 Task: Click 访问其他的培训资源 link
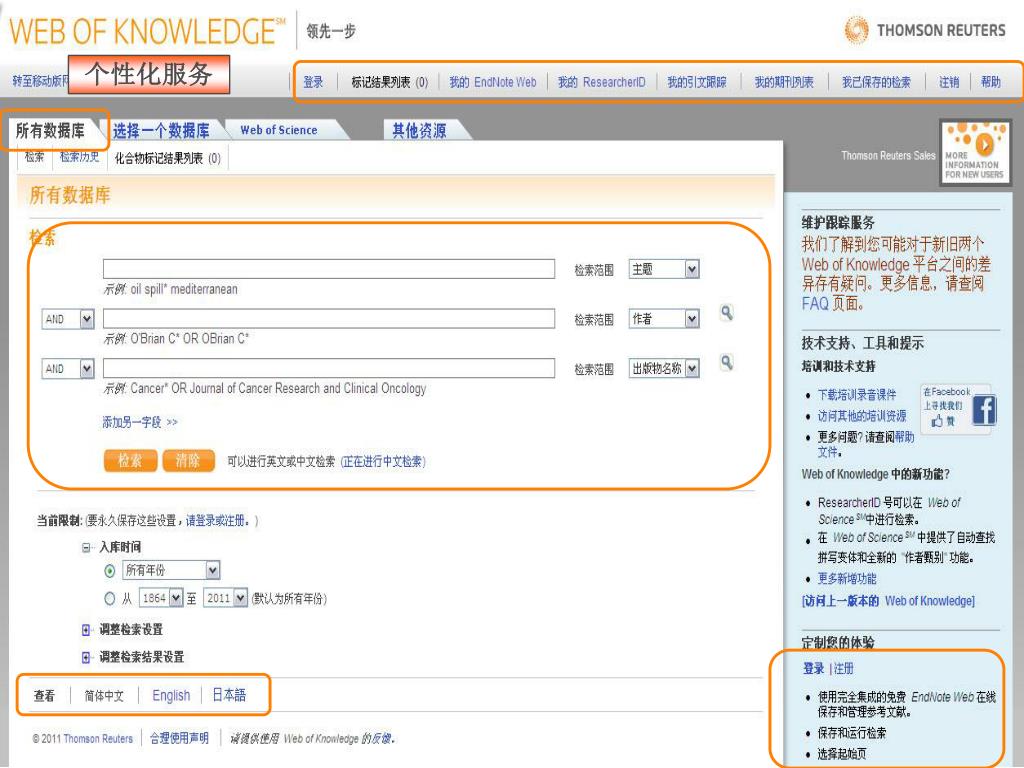point(862,416)
